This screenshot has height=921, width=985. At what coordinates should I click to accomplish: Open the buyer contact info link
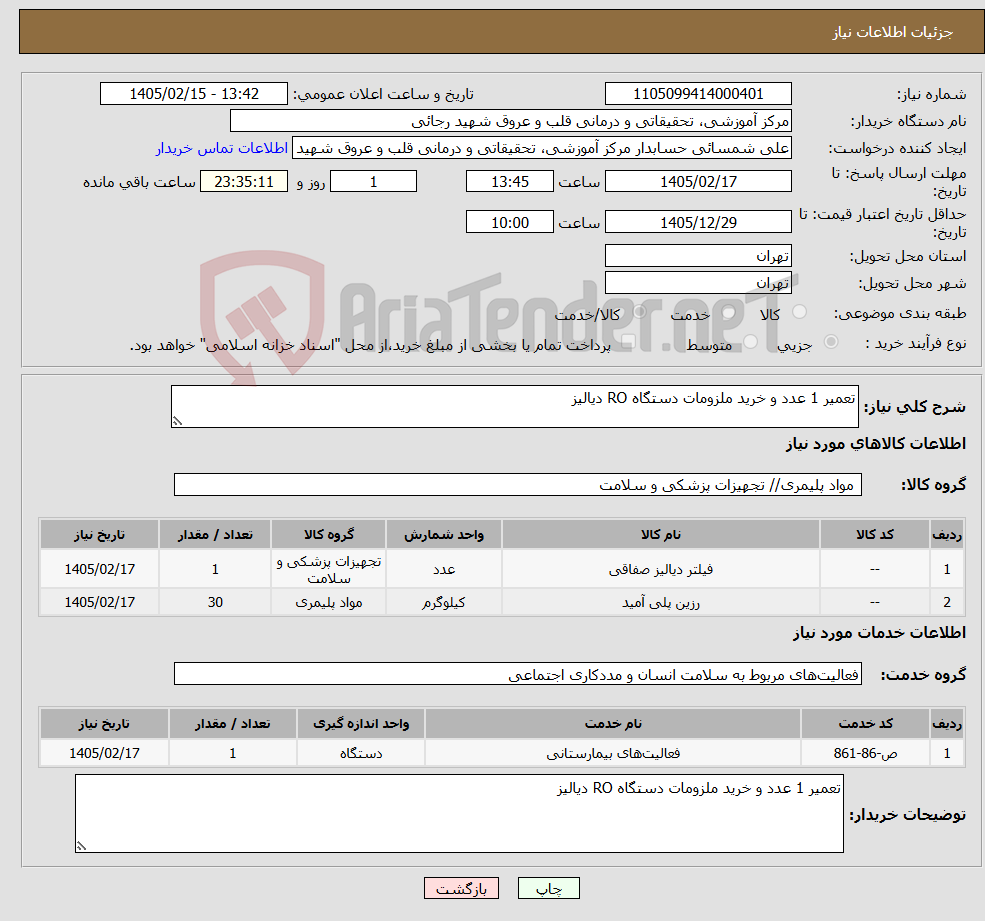click(x=222, y=148)
